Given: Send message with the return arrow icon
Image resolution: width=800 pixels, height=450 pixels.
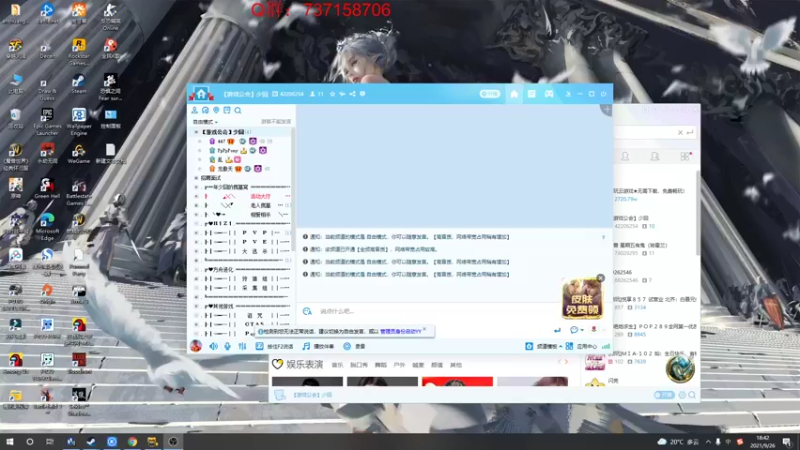Looking at the screenshot, I should click(x=557, y=331).
